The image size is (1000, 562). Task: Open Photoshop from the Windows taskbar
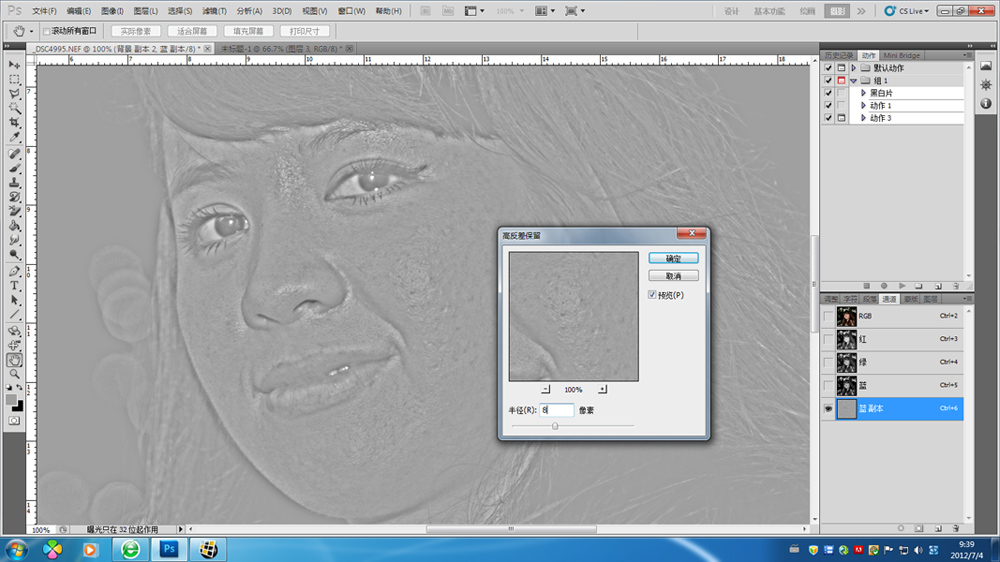point(167,549)
